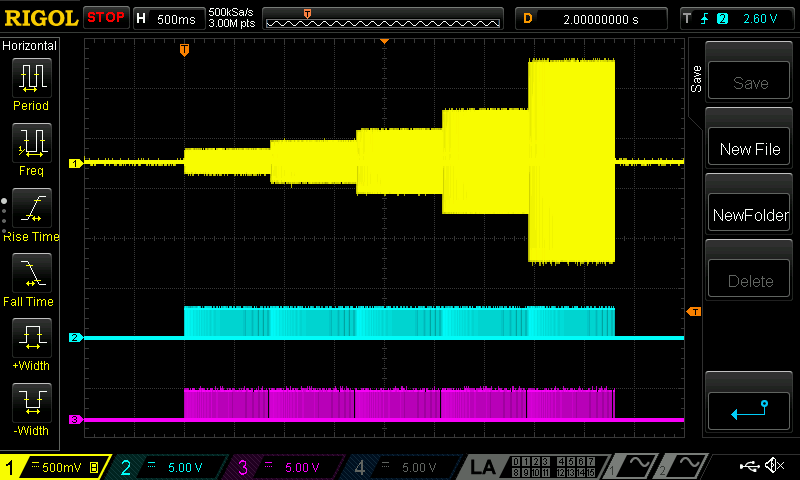
Task: Click the source 2 waveform generator icon
Action: pyautogui.click(x=684, y=466)
